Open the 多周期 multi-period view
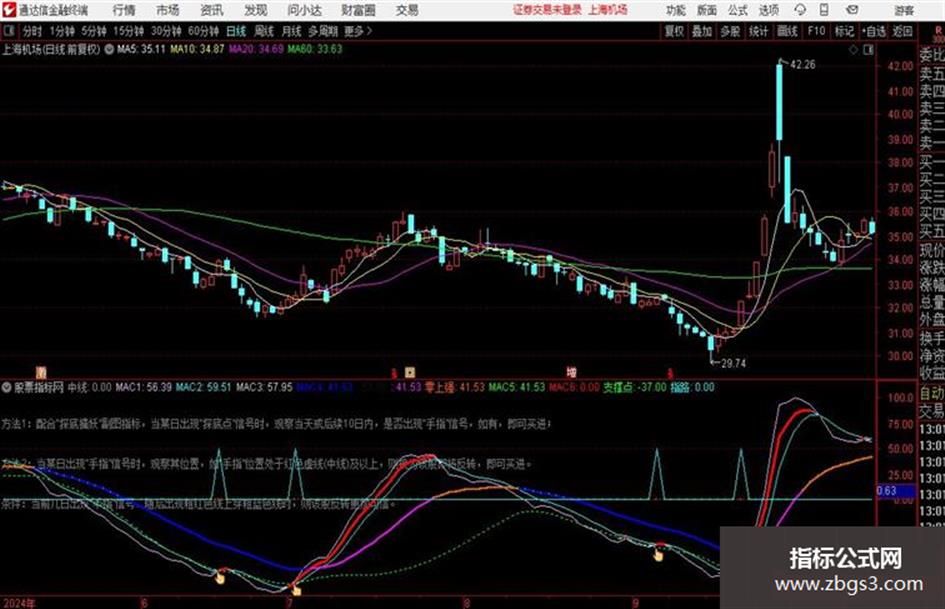Image resolution: width=945 pixels, height=609 pixels. coord(323,31)
